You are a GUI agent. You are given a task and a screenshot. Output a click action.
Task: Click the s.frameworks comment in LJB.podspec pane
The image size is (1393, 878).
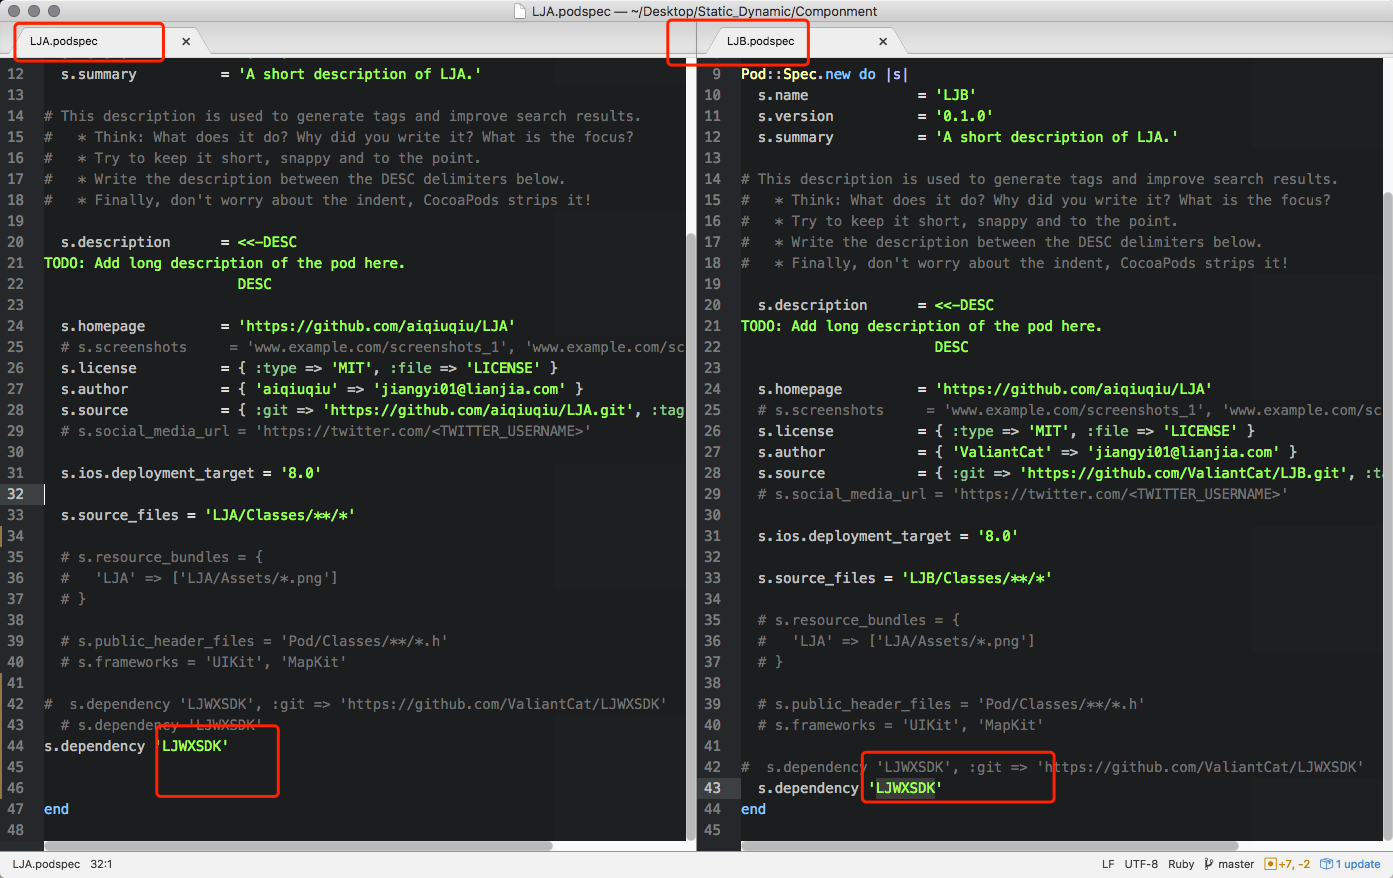[901, 725]
